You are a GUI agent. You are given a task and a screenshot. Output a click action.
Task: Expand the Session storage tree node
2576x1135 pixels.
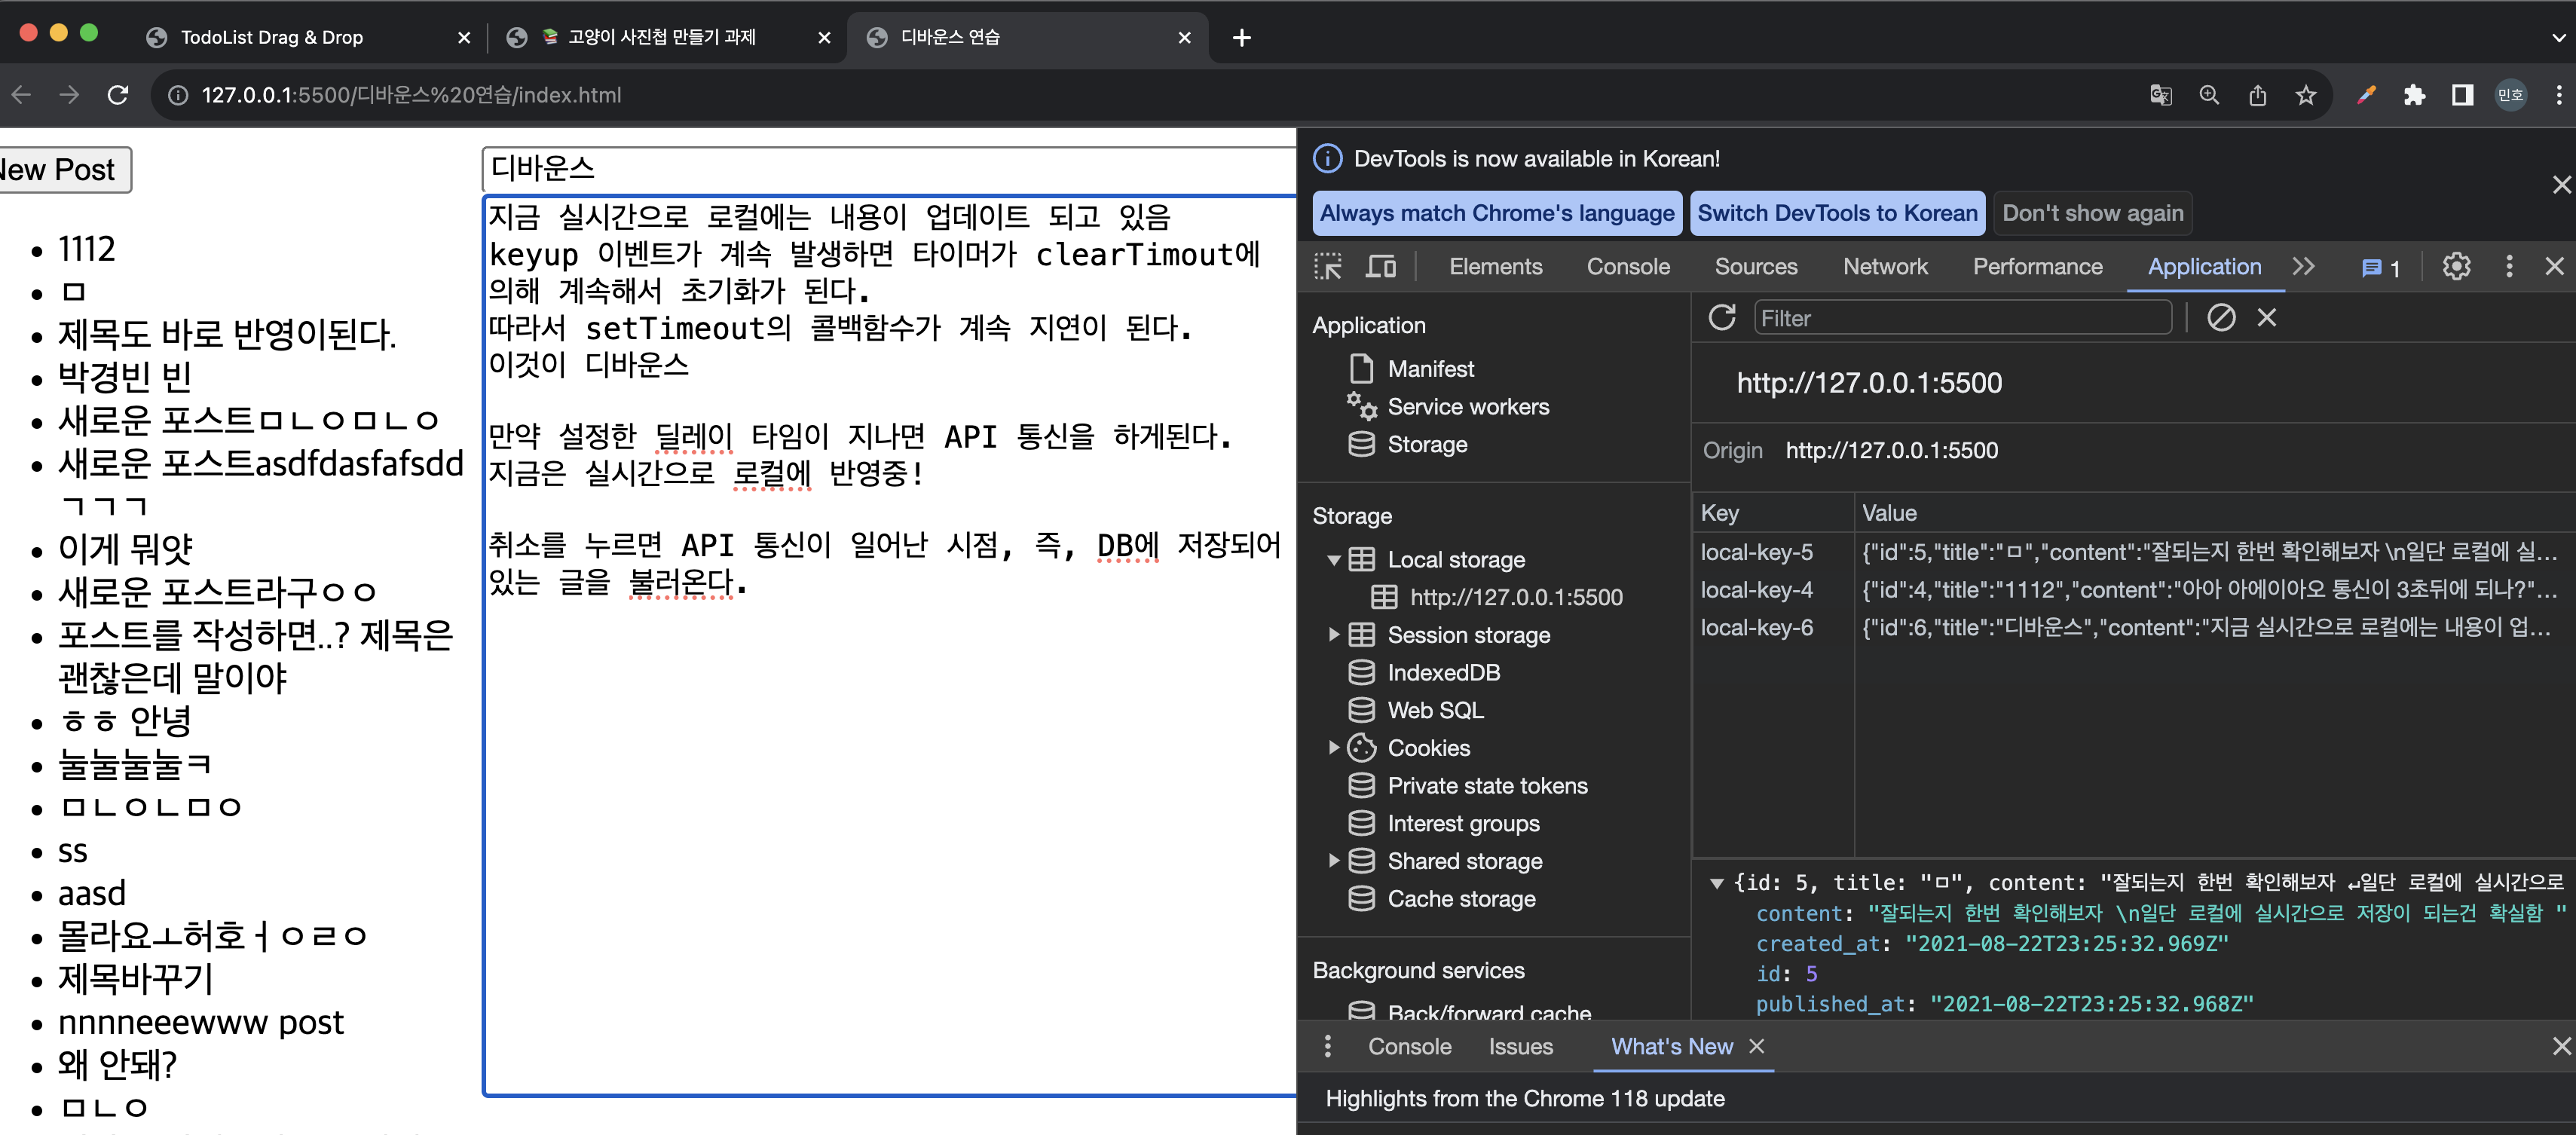coord(1333,635)
